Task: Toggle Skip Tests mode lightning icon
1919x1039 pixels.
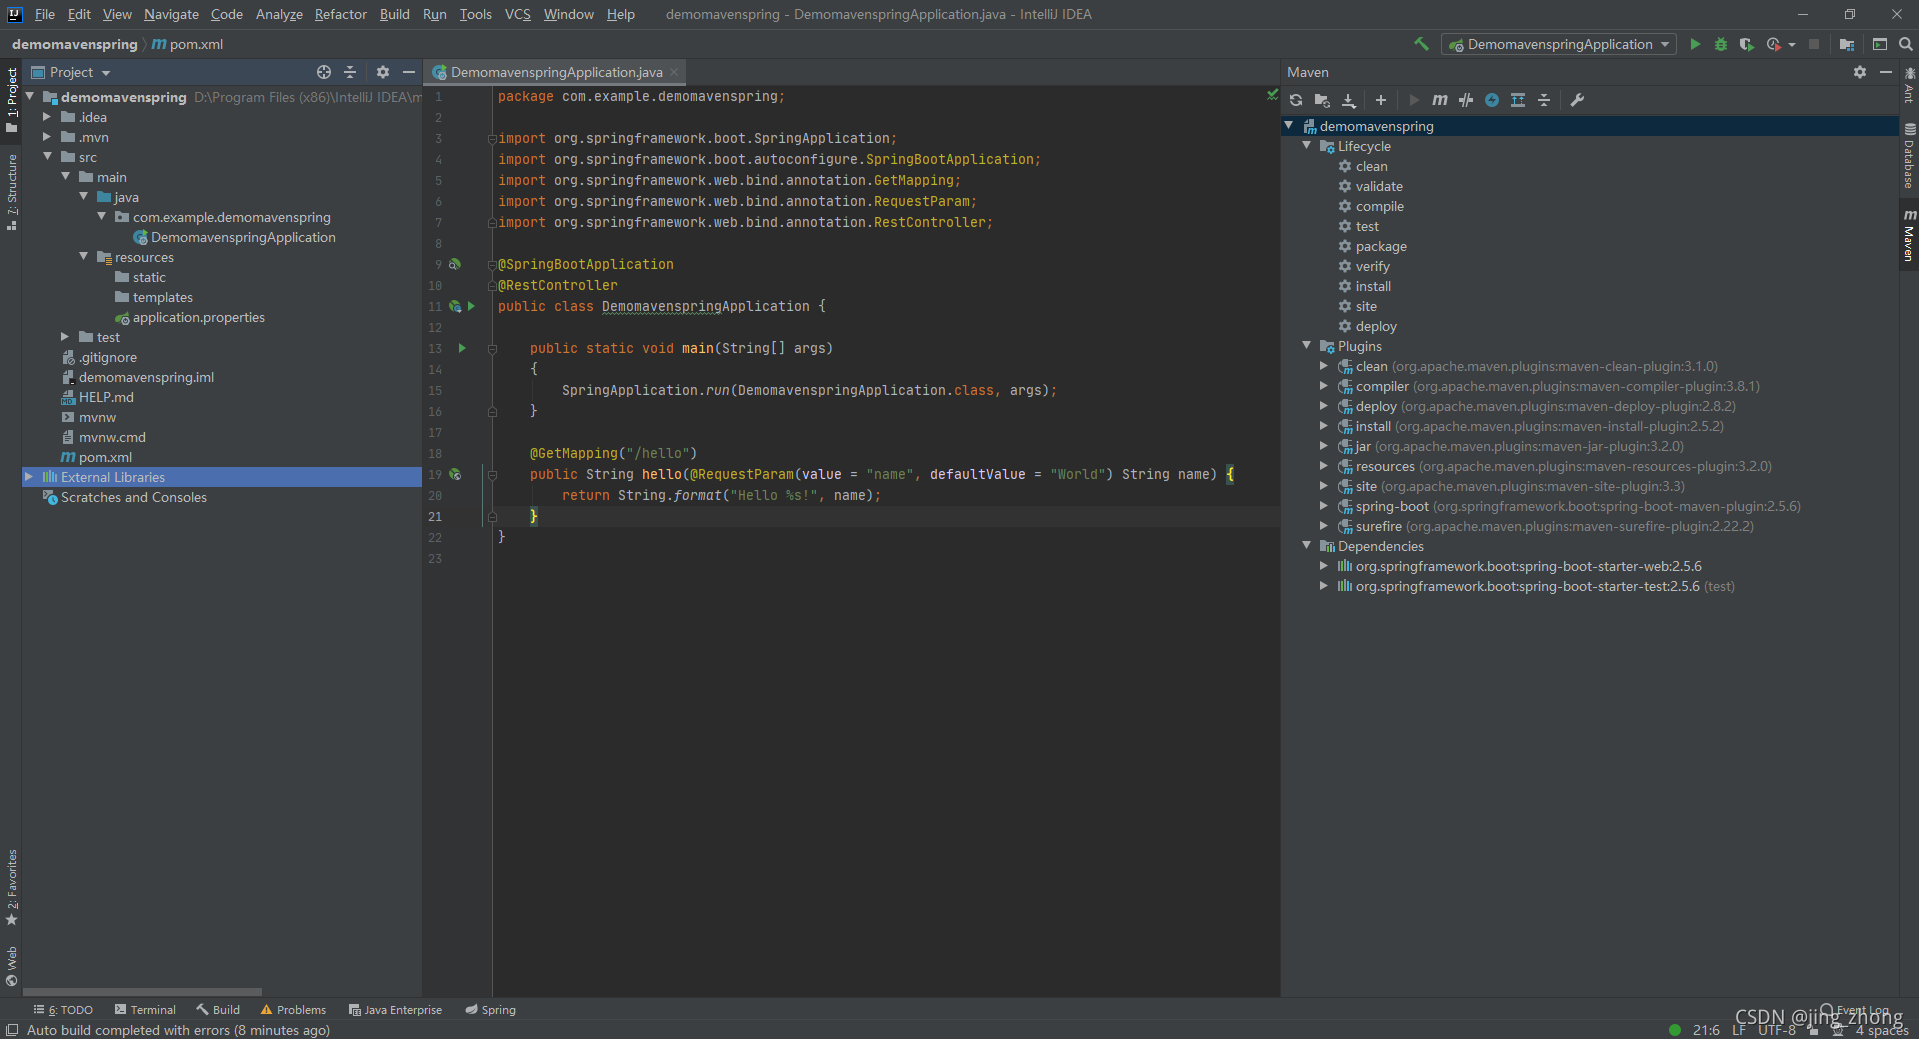Action: (1492, 100)
